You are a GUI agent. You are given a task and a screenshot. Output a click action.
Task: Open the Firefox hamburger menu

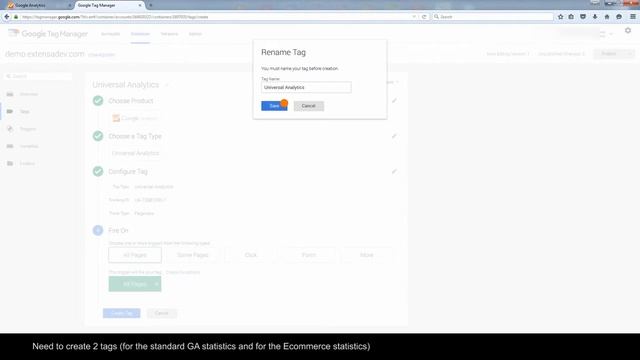click(633, 17)
